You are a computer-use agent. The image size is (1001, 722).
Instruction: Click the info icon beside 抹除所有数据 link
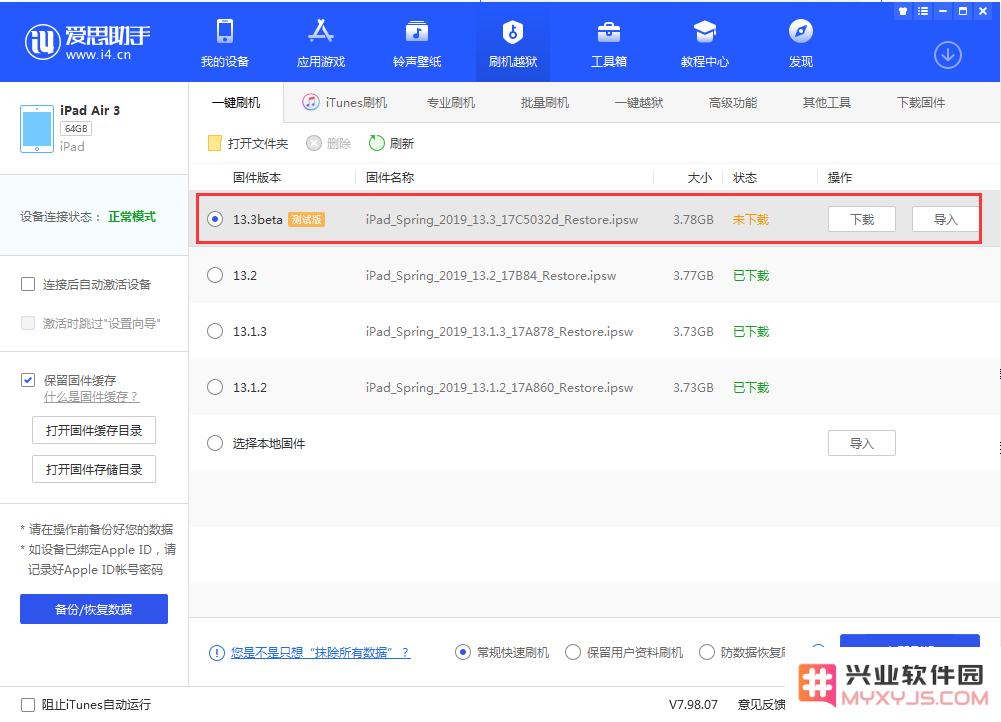point(217,652)
